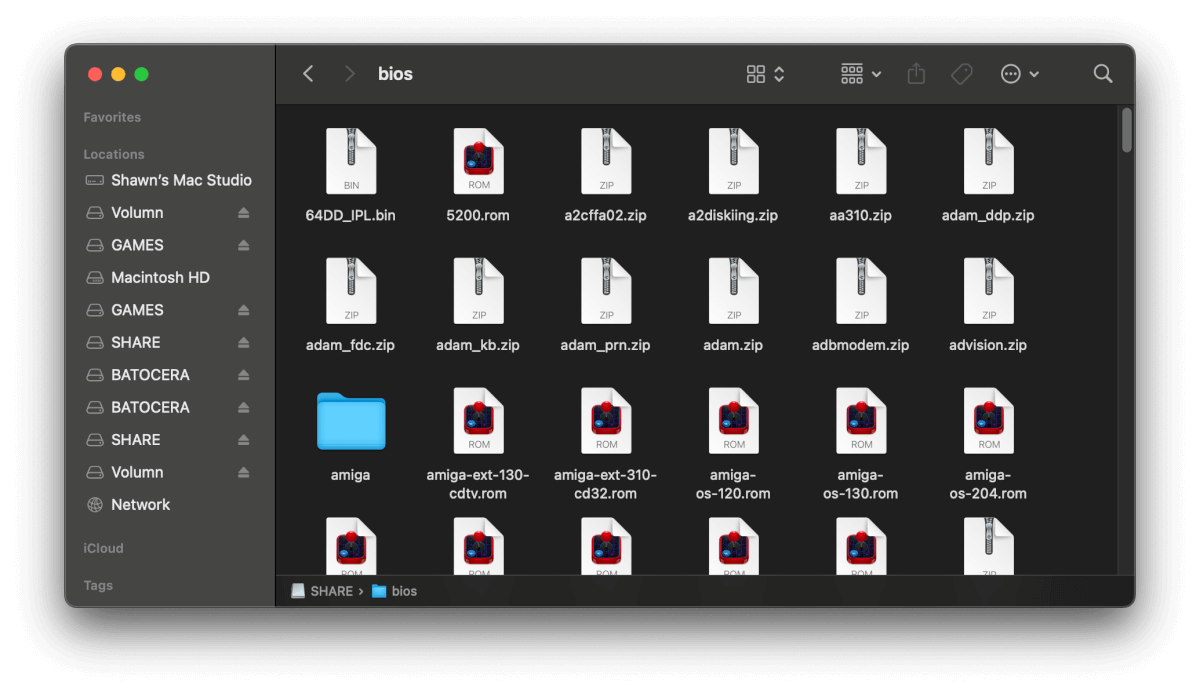
Task: Click SHARE in the bottom path bar
Action: [331, 591]
